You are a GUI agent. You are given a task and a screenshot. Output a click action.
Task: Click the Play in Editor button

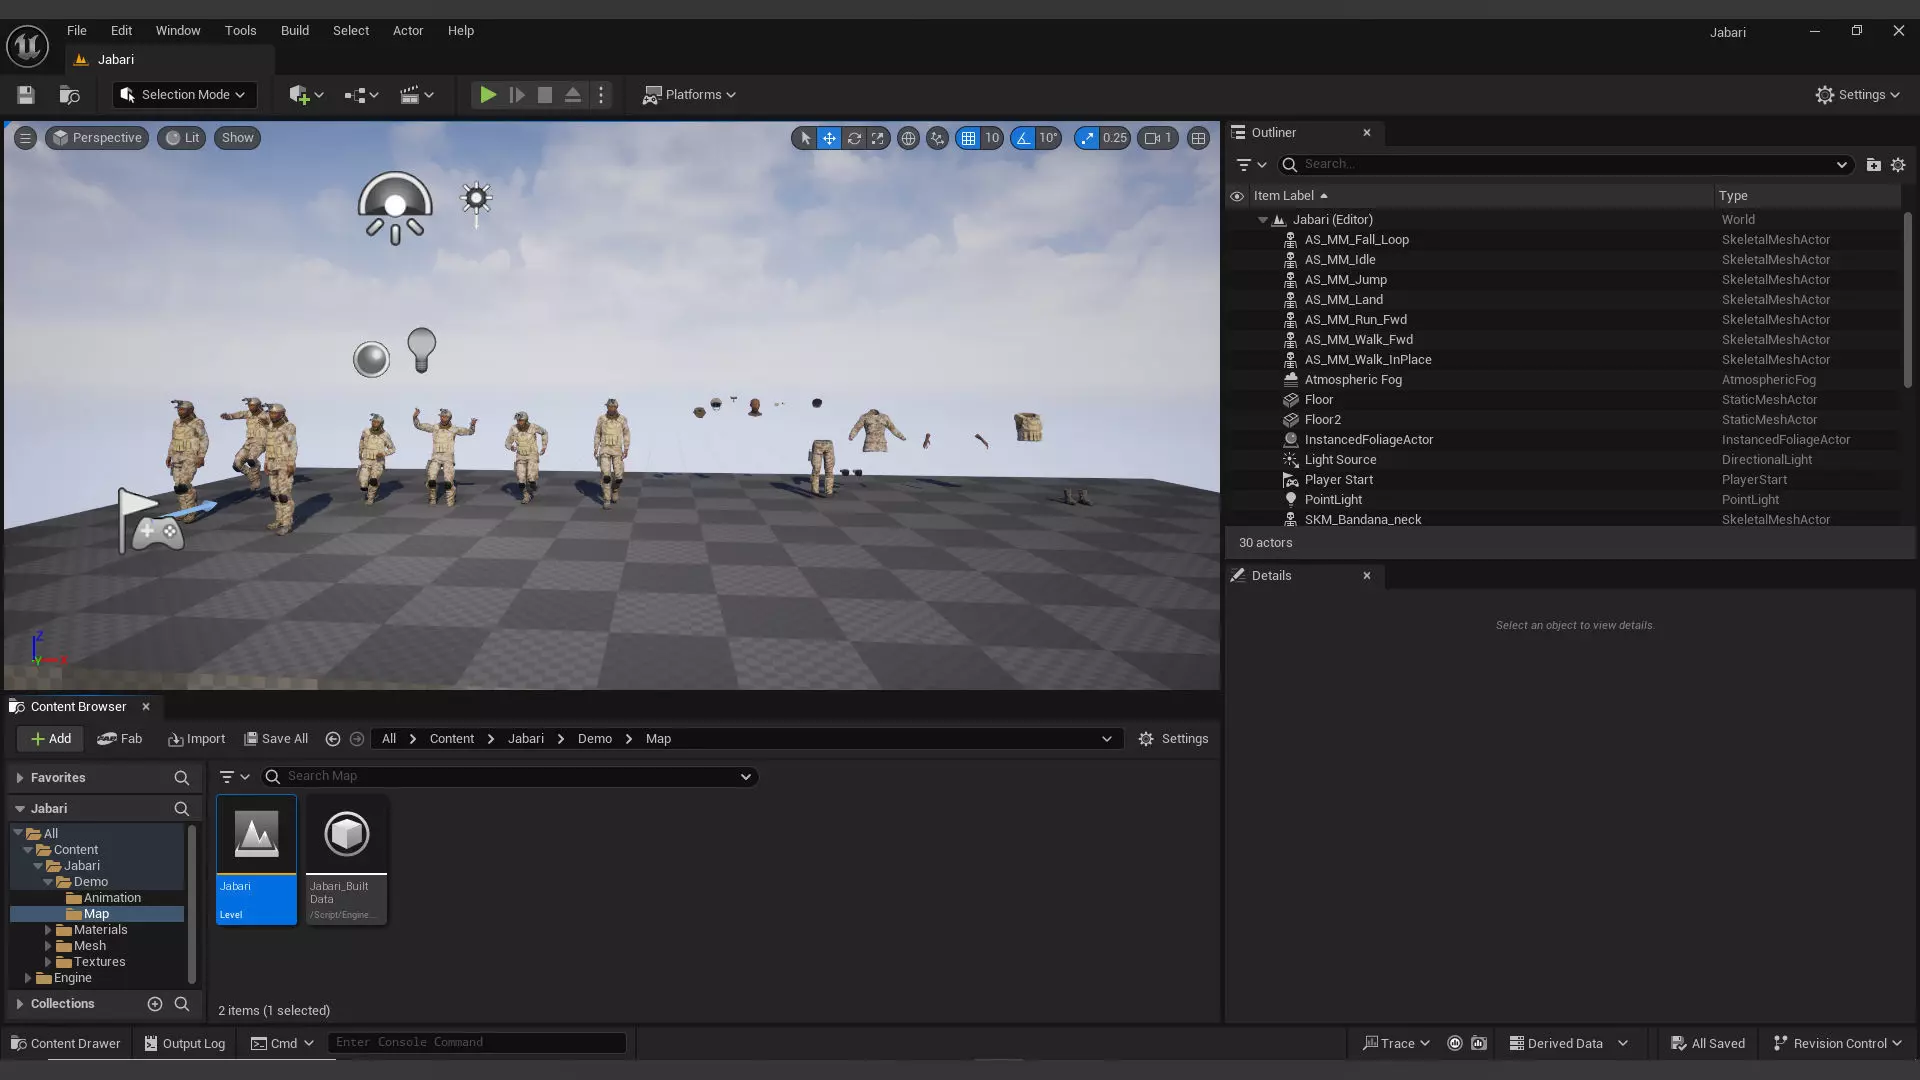(487, 95)
